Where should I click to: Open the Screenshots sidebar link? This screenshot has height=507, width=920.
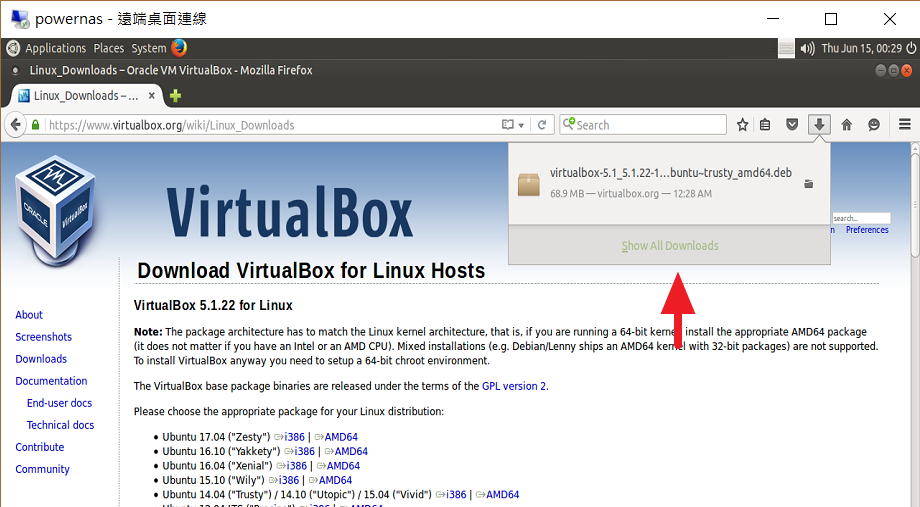click(43, 337)
